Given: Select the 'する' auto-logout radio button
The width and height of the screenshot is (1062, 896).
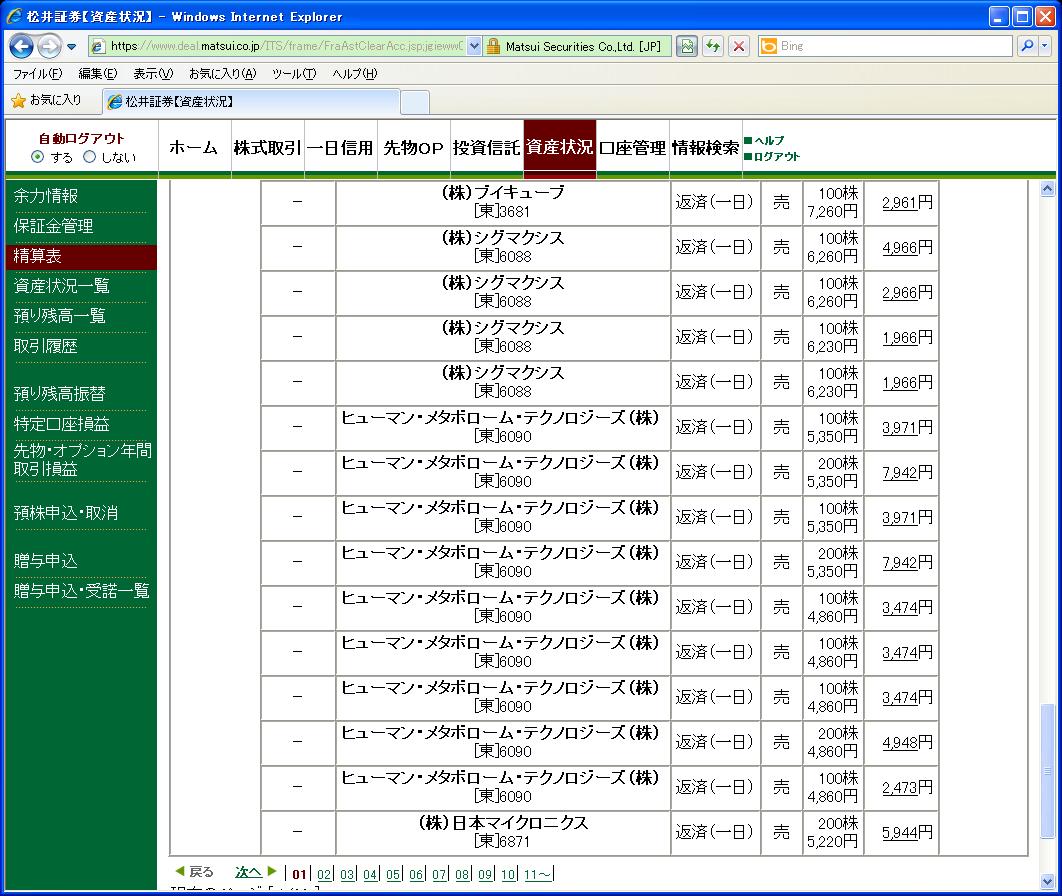Looking at the screenshot, I should (38, 157).
